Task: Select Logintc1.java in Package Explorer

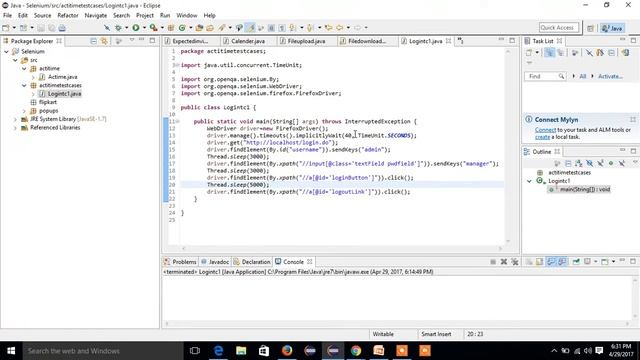Action: [x=64, y=94]
